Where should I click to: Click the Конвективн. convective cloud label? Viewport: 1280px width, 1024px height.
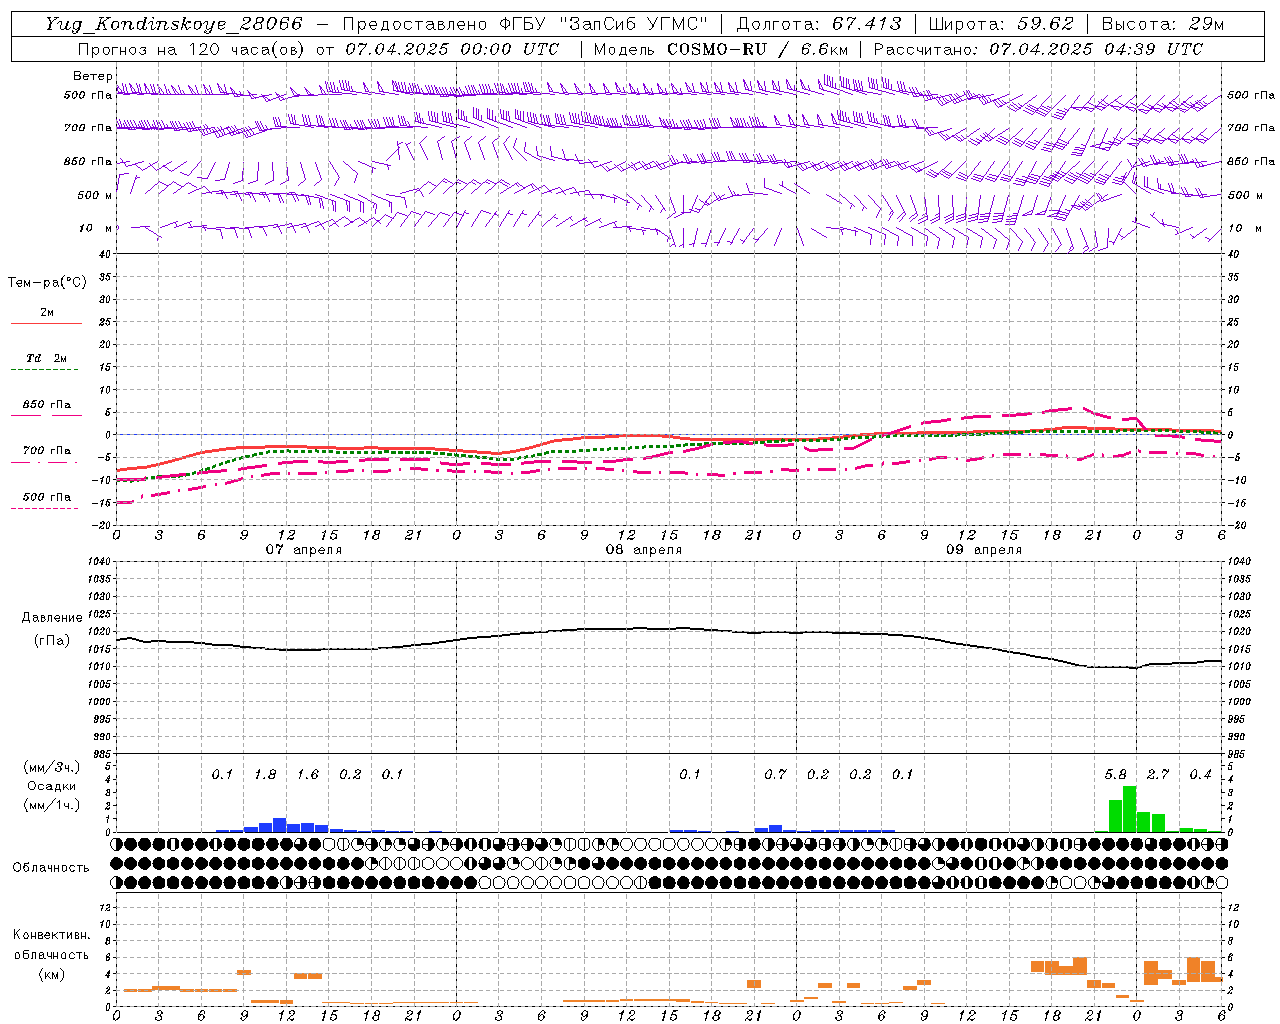pyautogui.click(x=52, y=935)
